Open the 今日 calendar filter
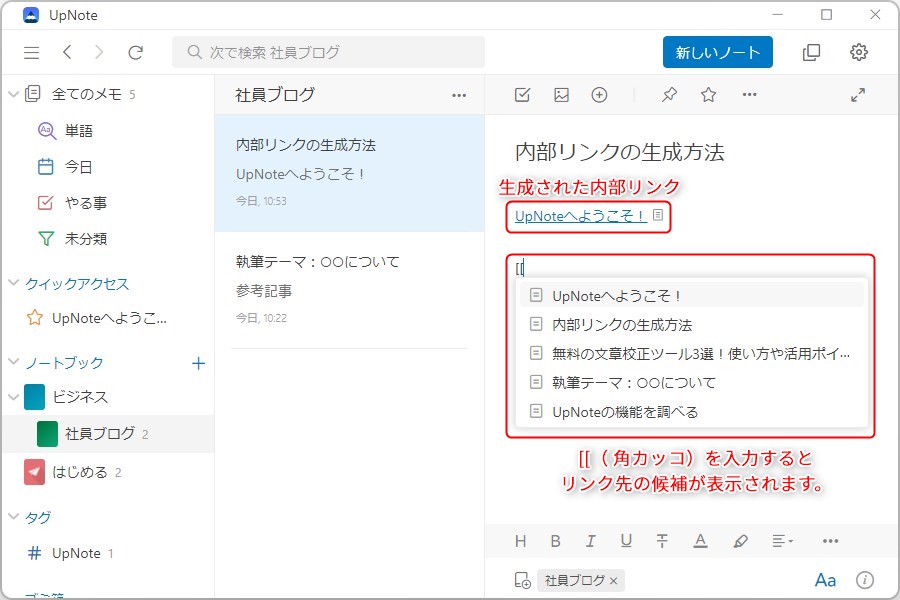The image size is (900, 600). tap(78, 167)
